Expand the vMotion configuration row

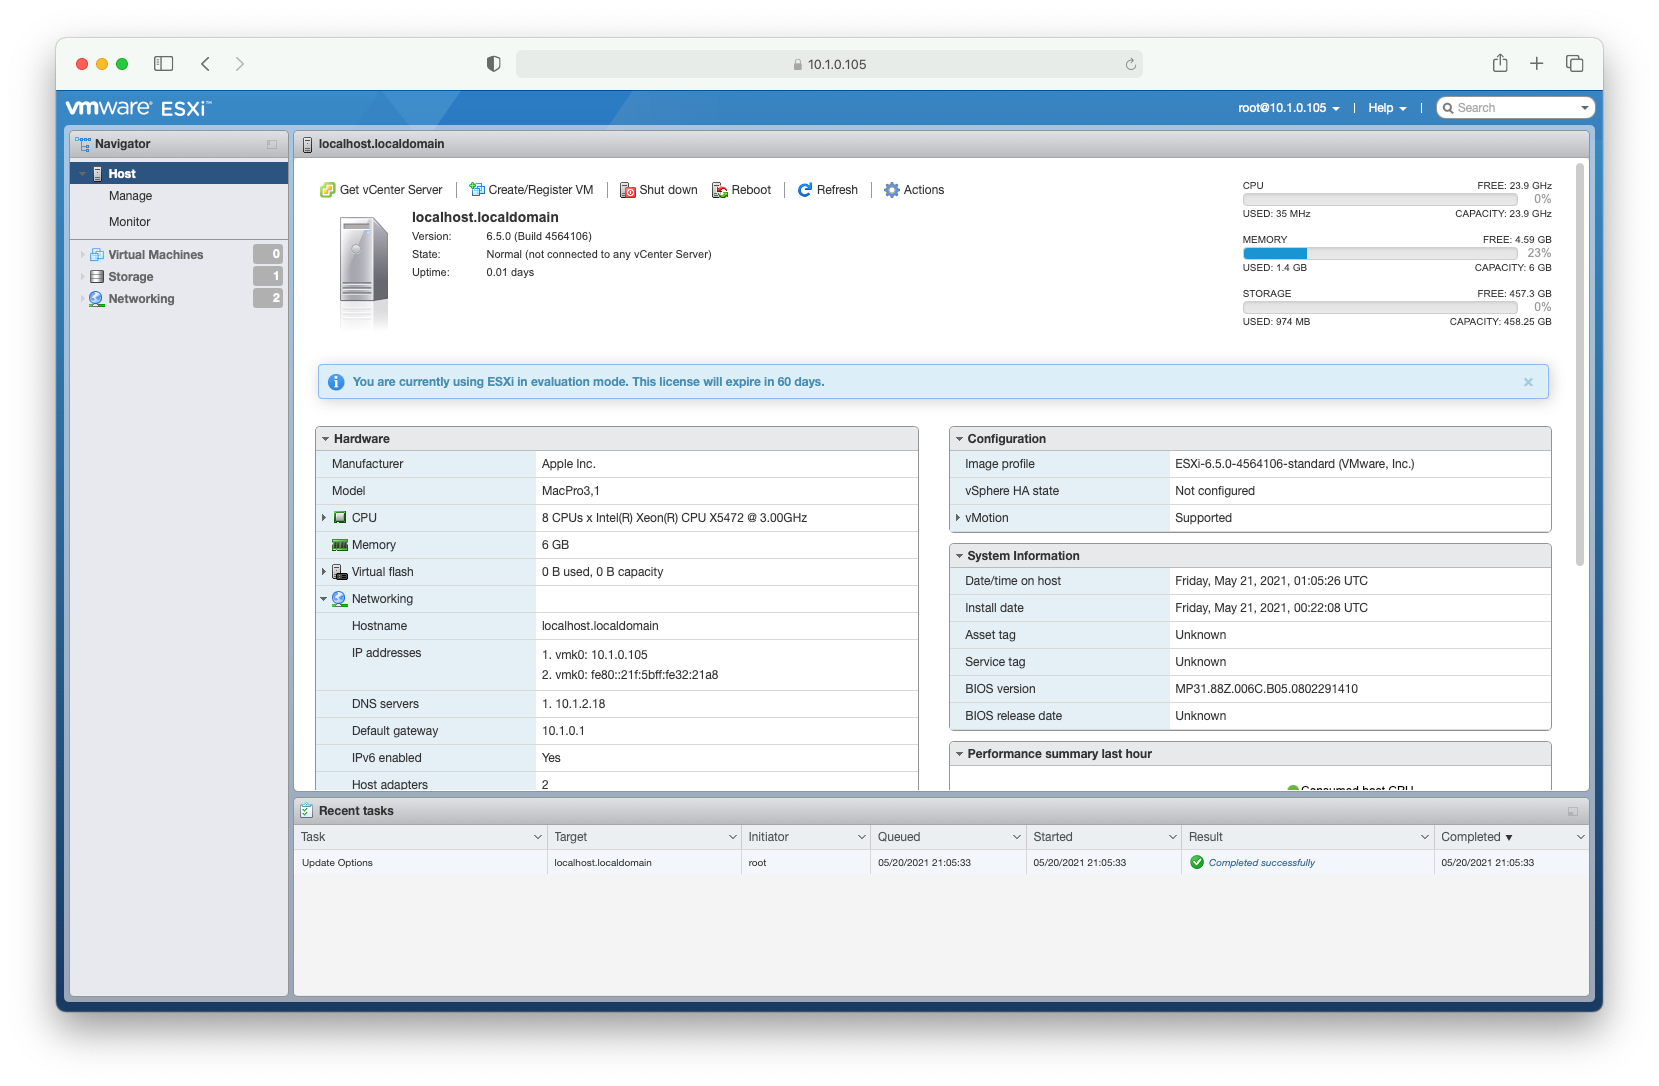coord(958,518)
